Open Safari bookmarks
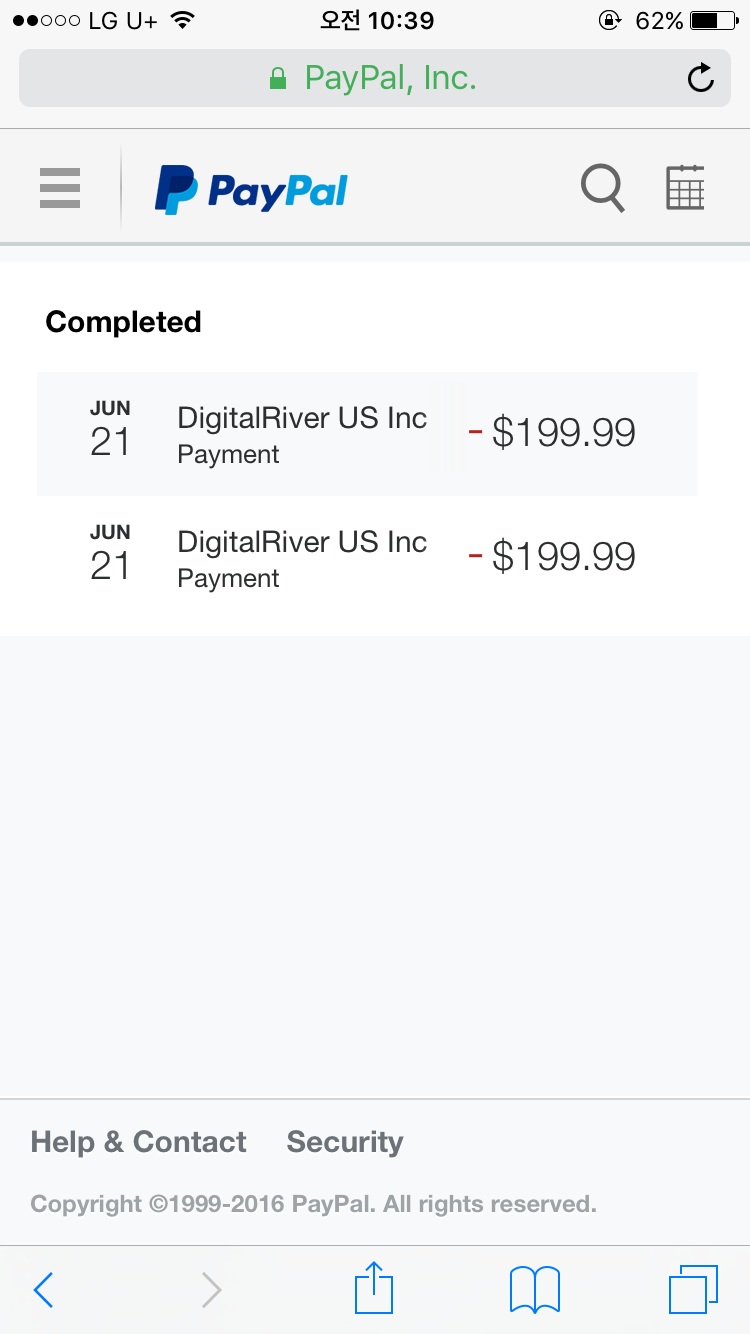This screenshot has width=750, height=1334. [x=534, y=1288]
